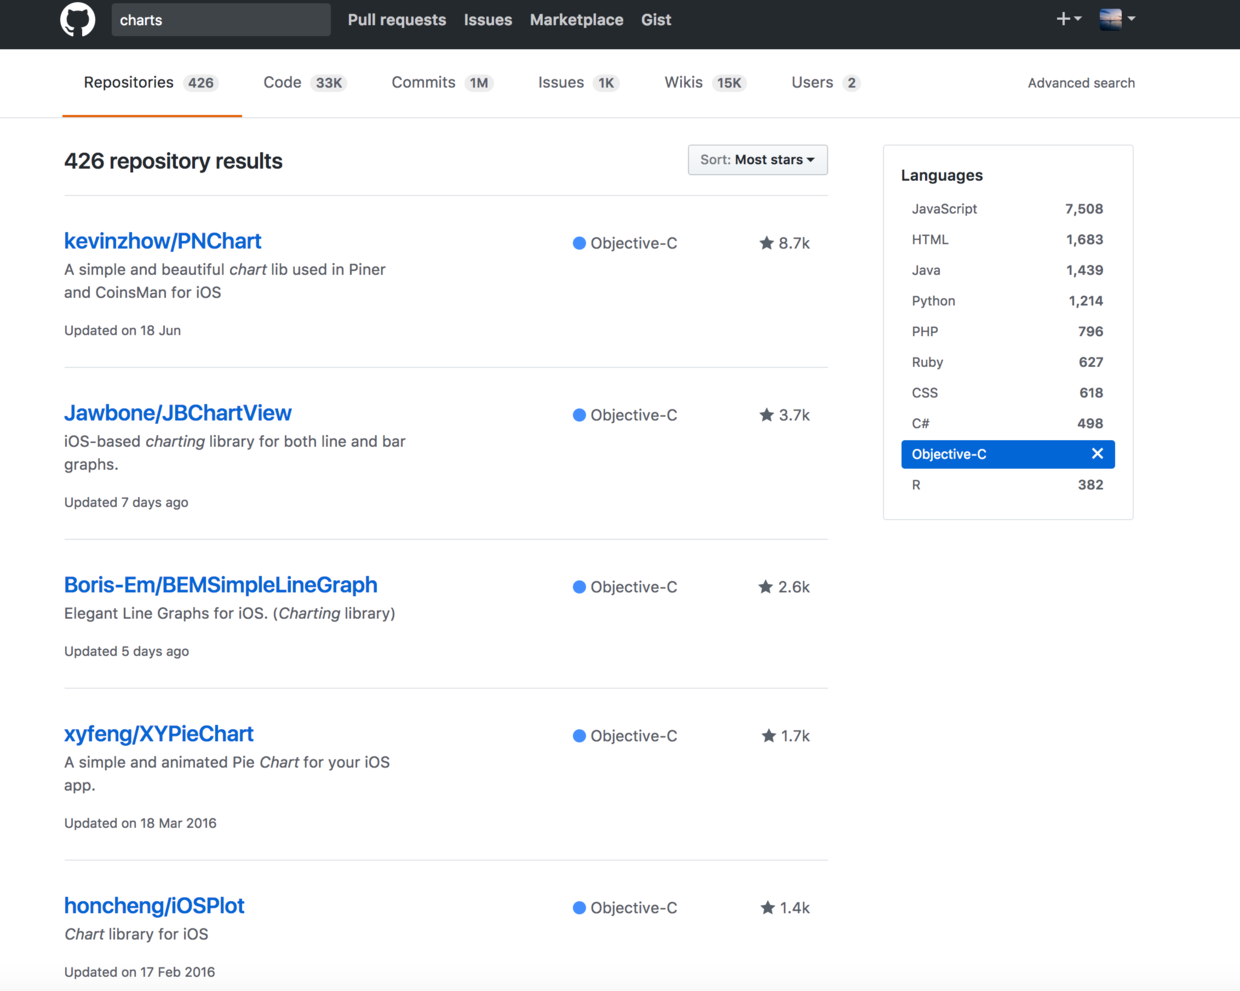Screen dimensions: 1240x991
Task: Open Gist from the header
Action: point(656,19)
